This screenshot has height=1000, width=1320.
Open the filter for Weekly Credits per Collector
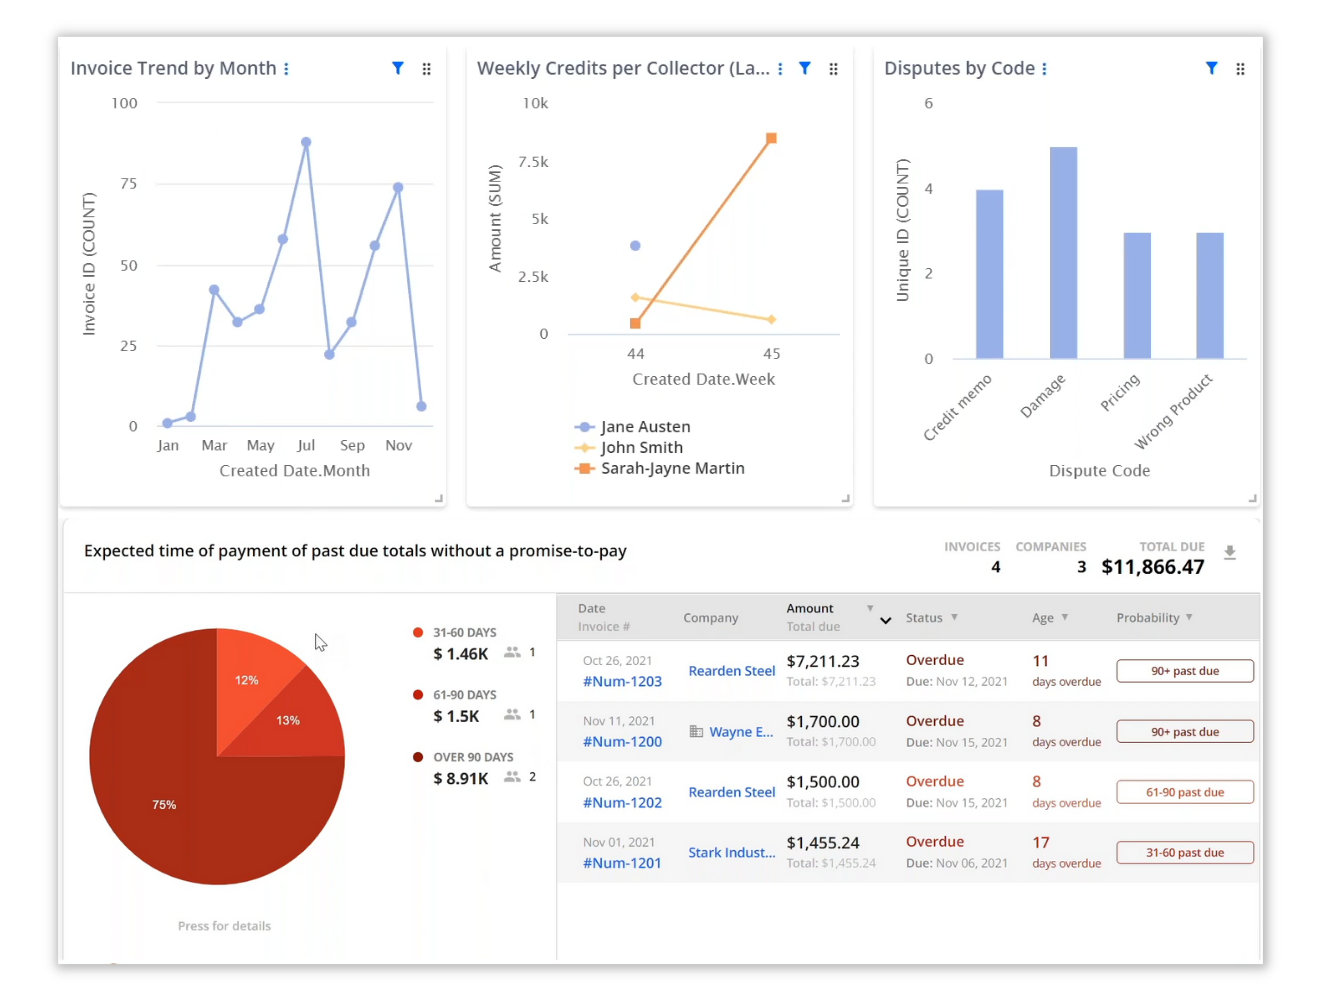pos(805,68)
